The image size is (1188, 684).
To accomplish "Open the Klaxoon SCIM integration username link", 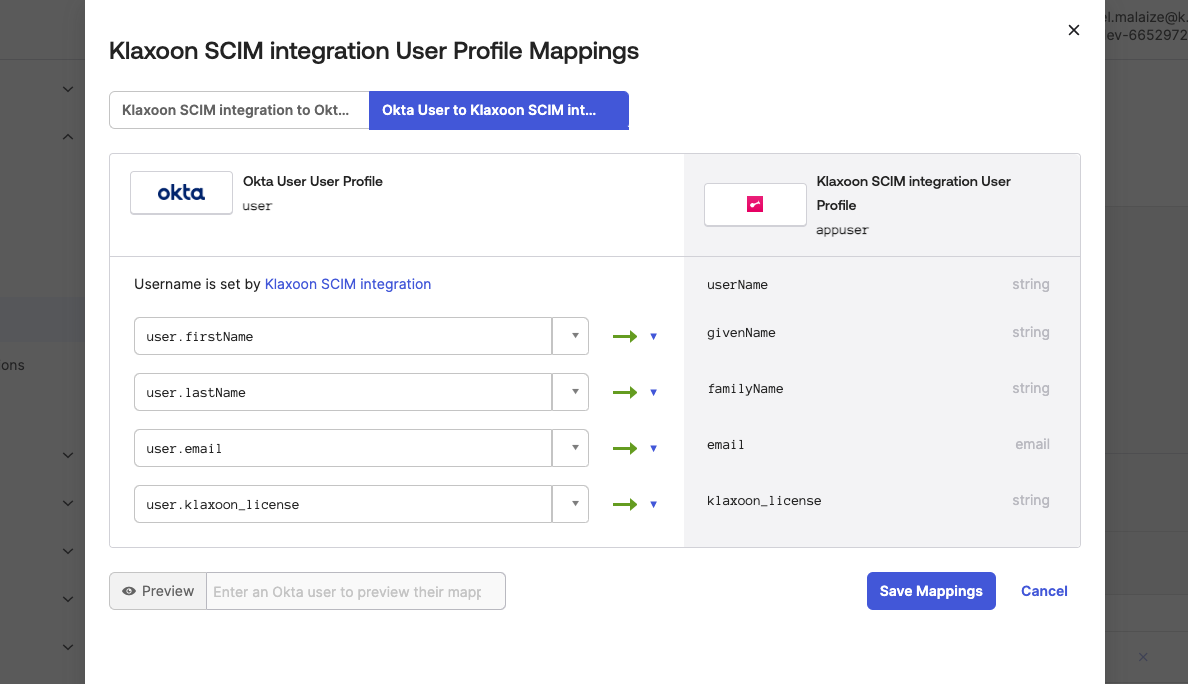I will 348,284.
